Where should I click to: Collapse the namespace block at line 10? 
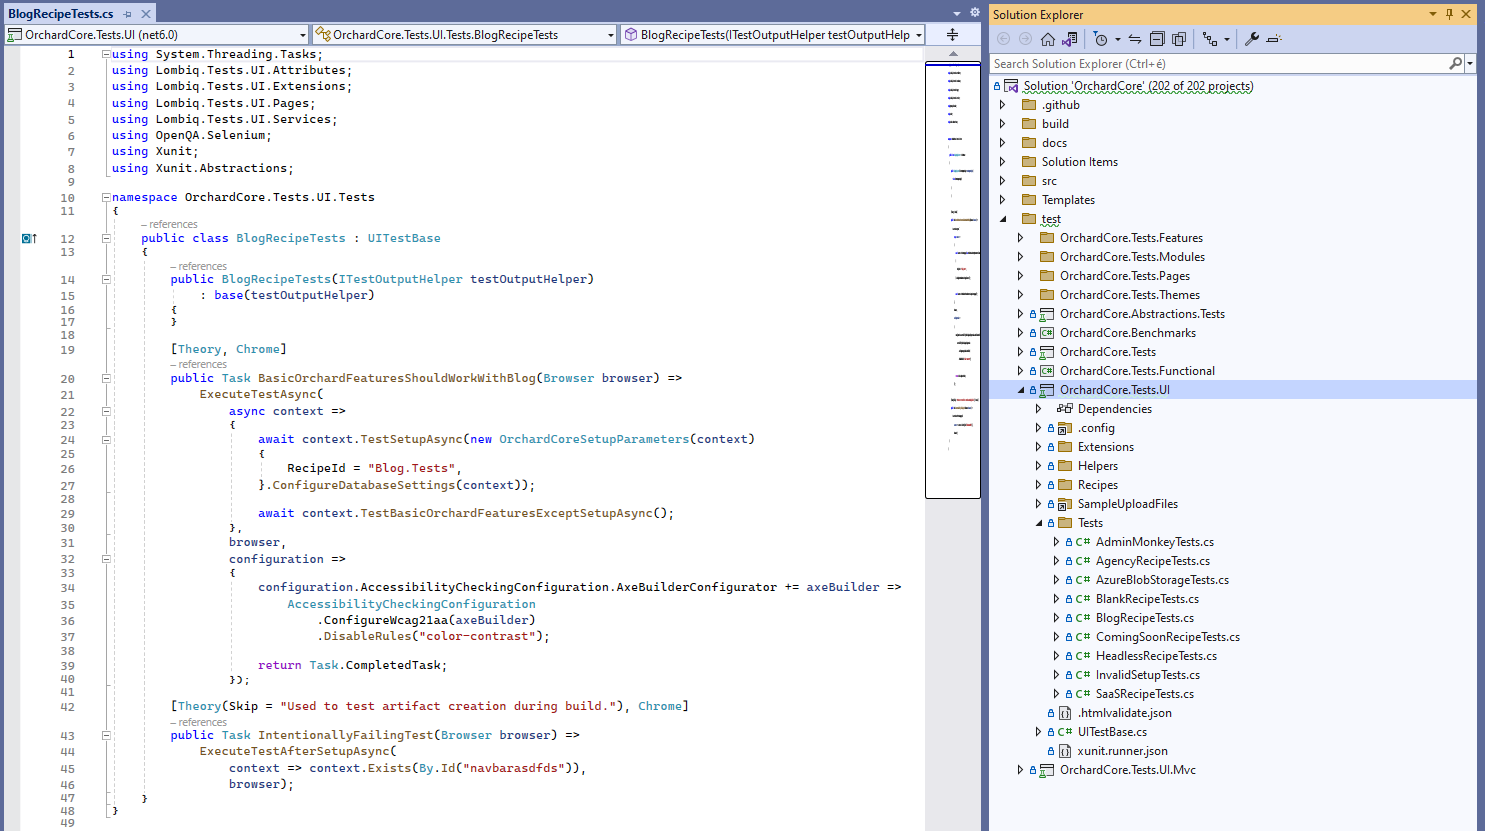coord(106,198)
